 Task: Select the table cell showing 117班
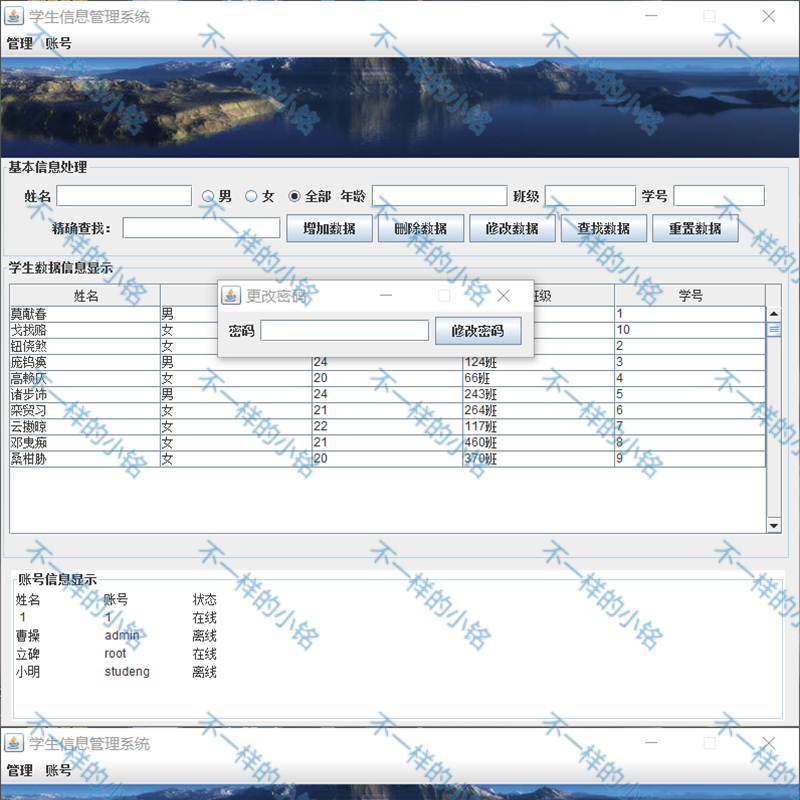click(x=538, y=427)
